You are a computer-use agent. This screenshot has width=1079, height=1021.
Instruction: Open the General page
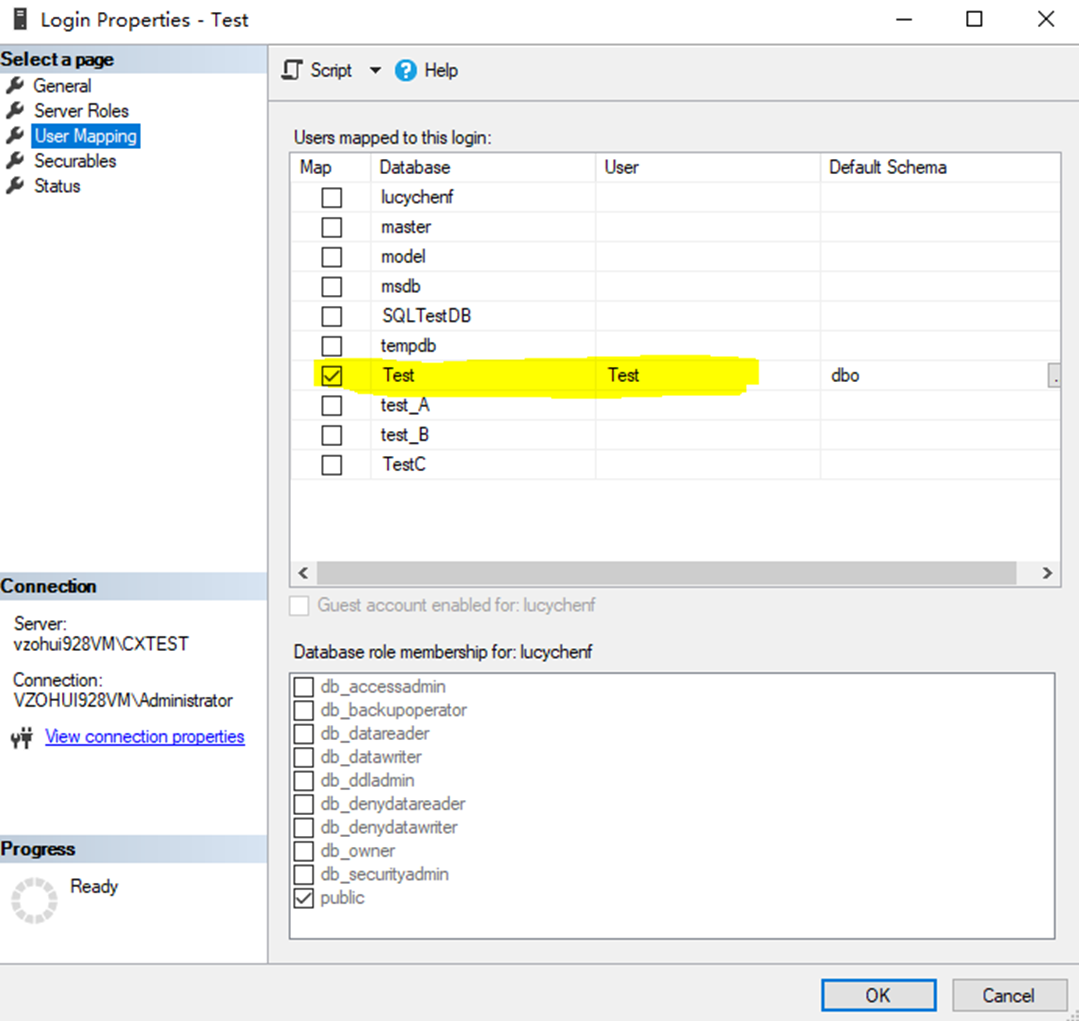62,86
